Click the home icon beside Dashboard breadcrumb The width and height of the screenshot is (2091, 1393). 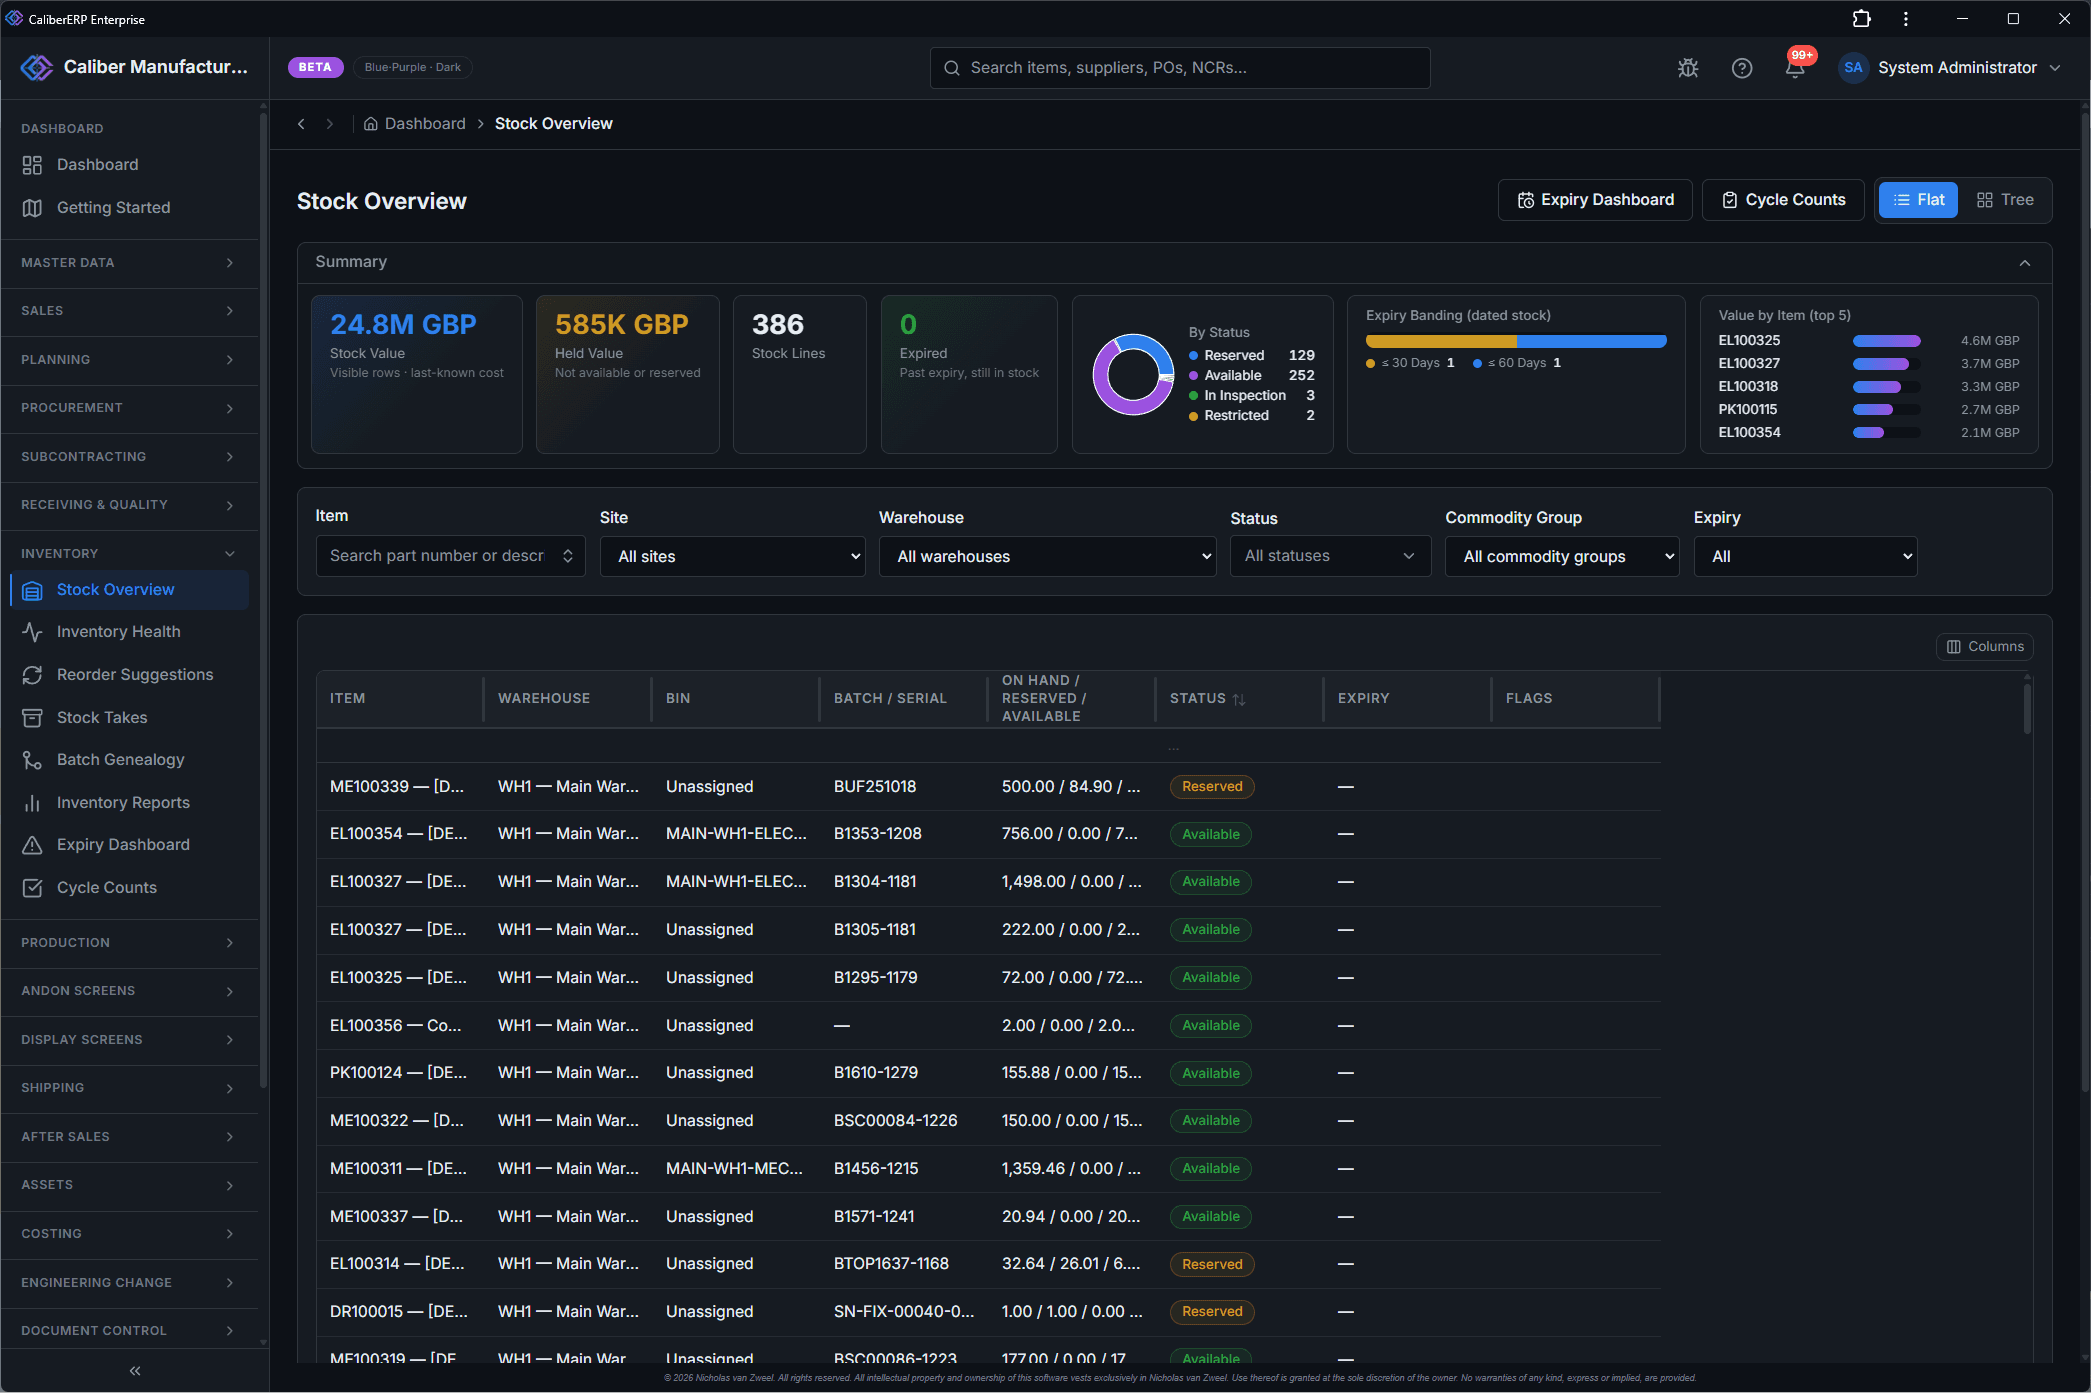370,124
